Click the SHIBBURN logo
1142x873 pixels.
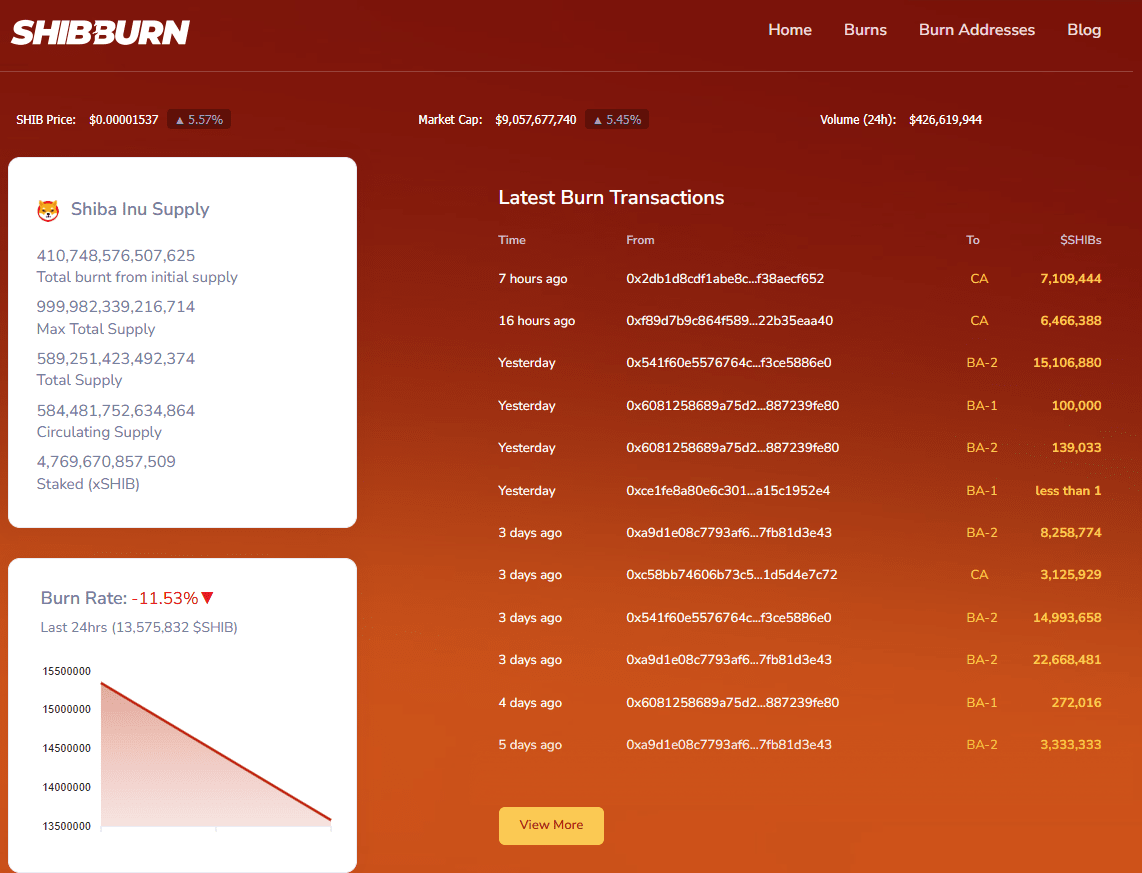pos(101,32)
